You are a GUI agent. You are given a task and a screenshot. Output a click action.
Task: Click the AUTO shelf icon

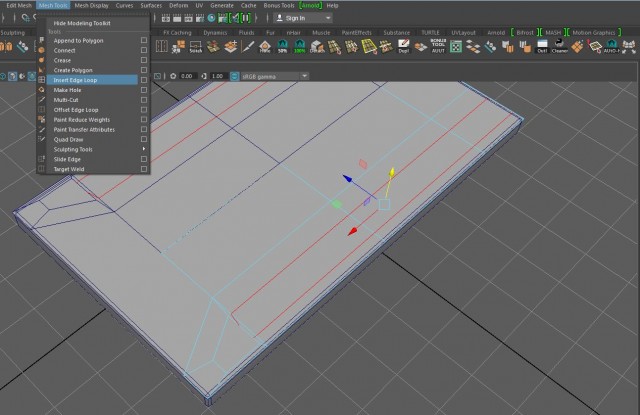click(611, 47)
